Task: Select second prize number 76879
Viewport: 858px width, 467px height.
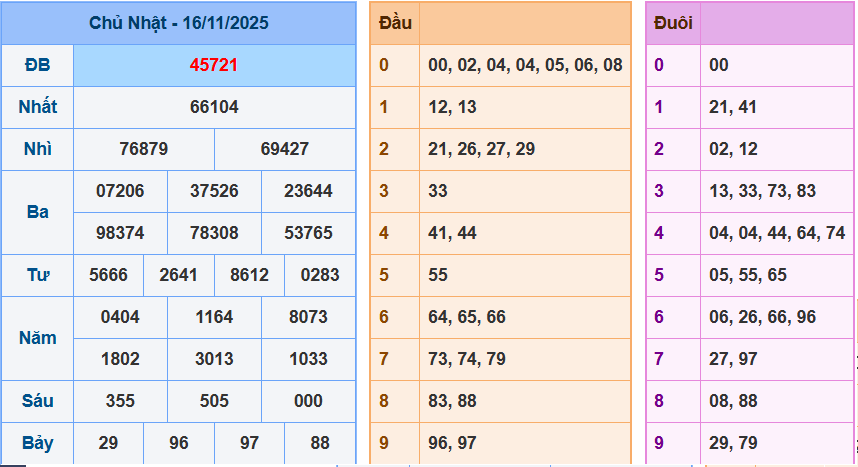Action: [143, 149]
